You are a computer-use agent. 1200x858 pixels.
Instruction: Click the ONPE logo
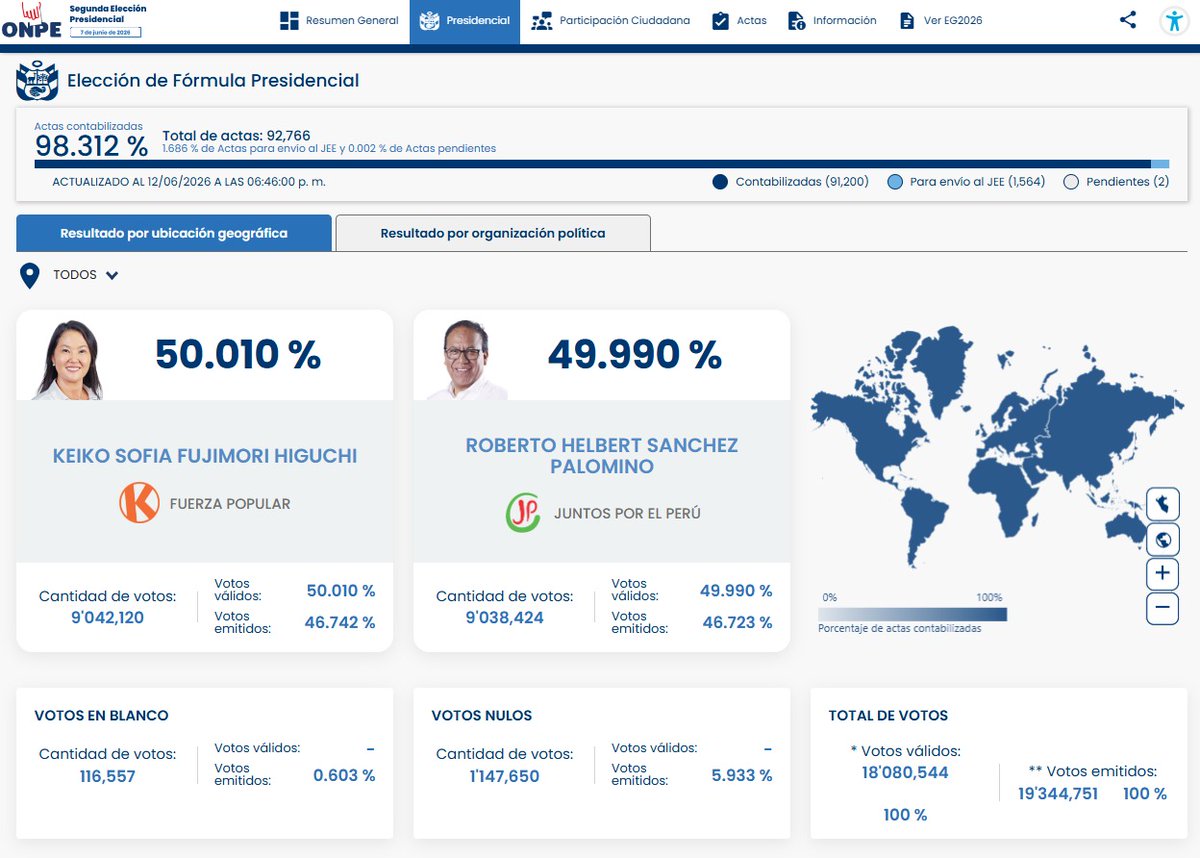[31, 21]
